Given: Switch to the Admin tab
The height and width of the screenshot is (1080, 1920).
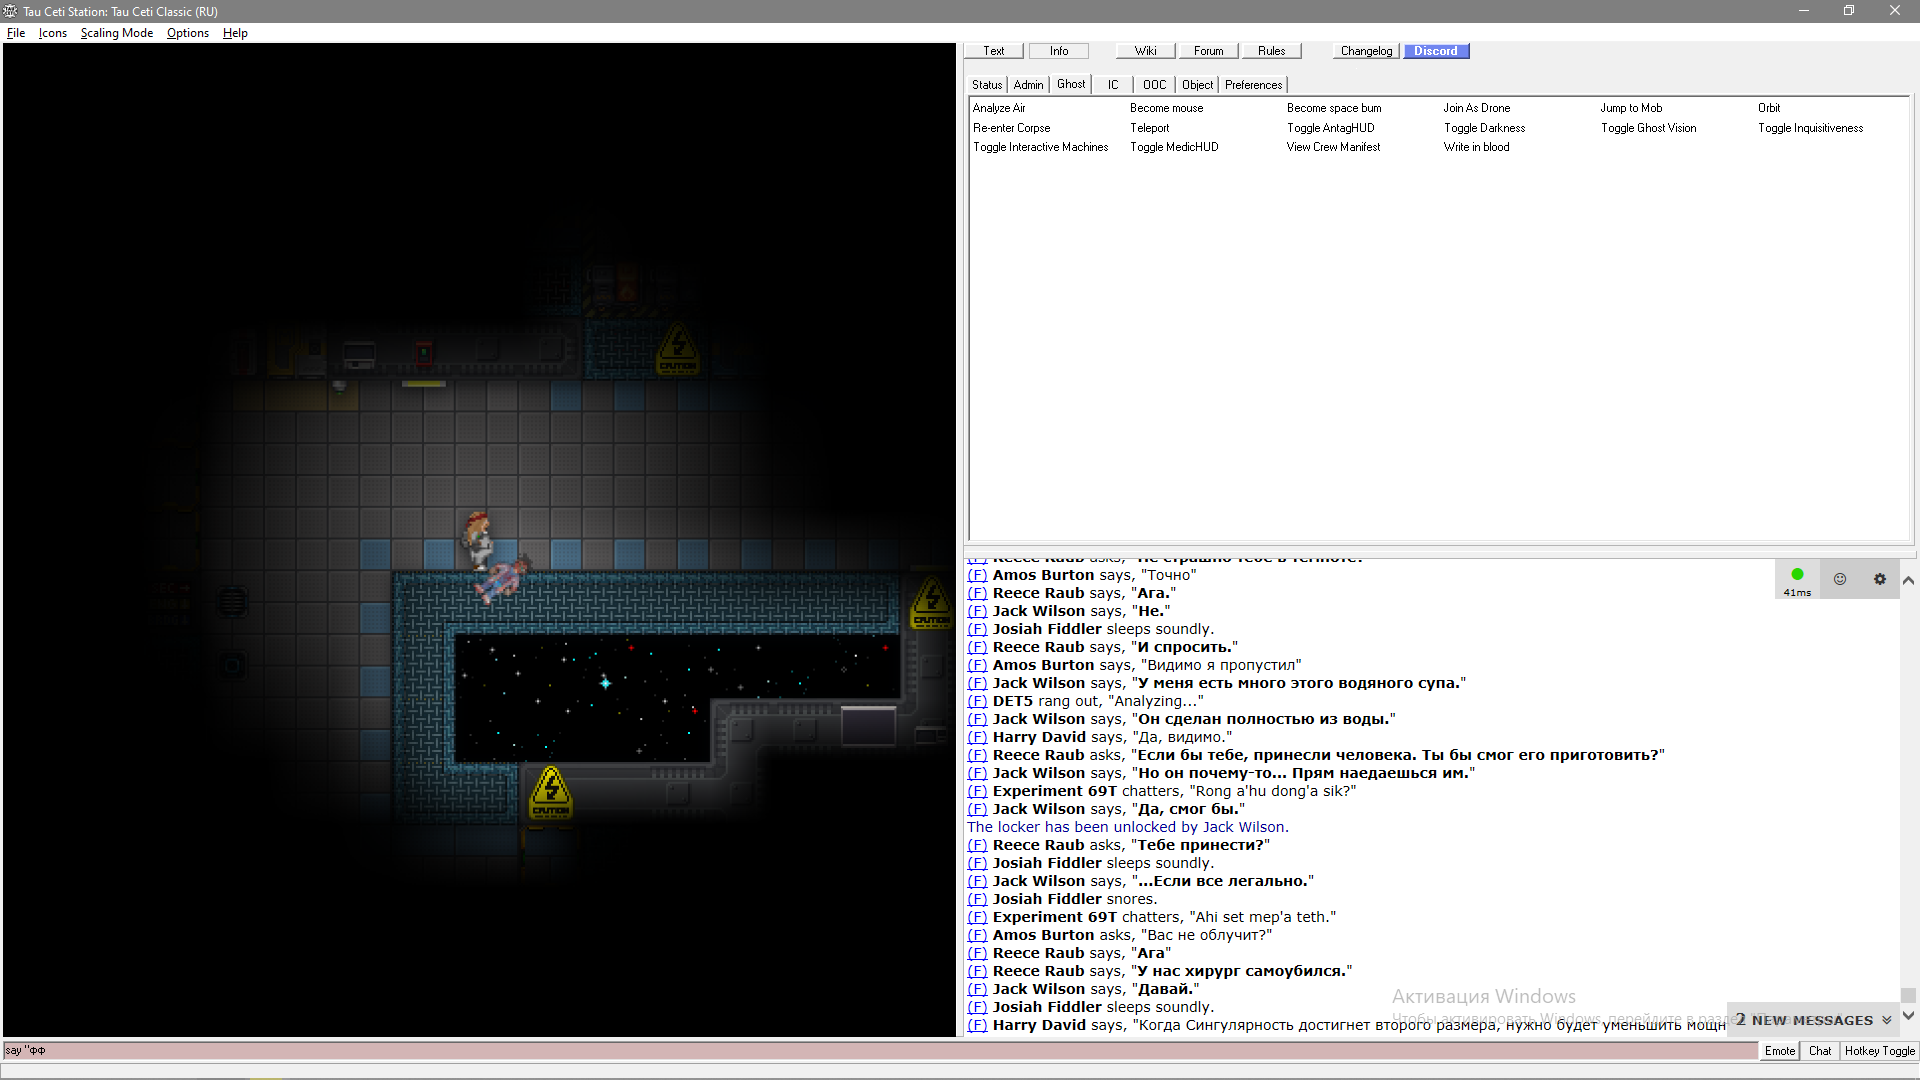Looking at the screenshot, I should click(1028, 85).
